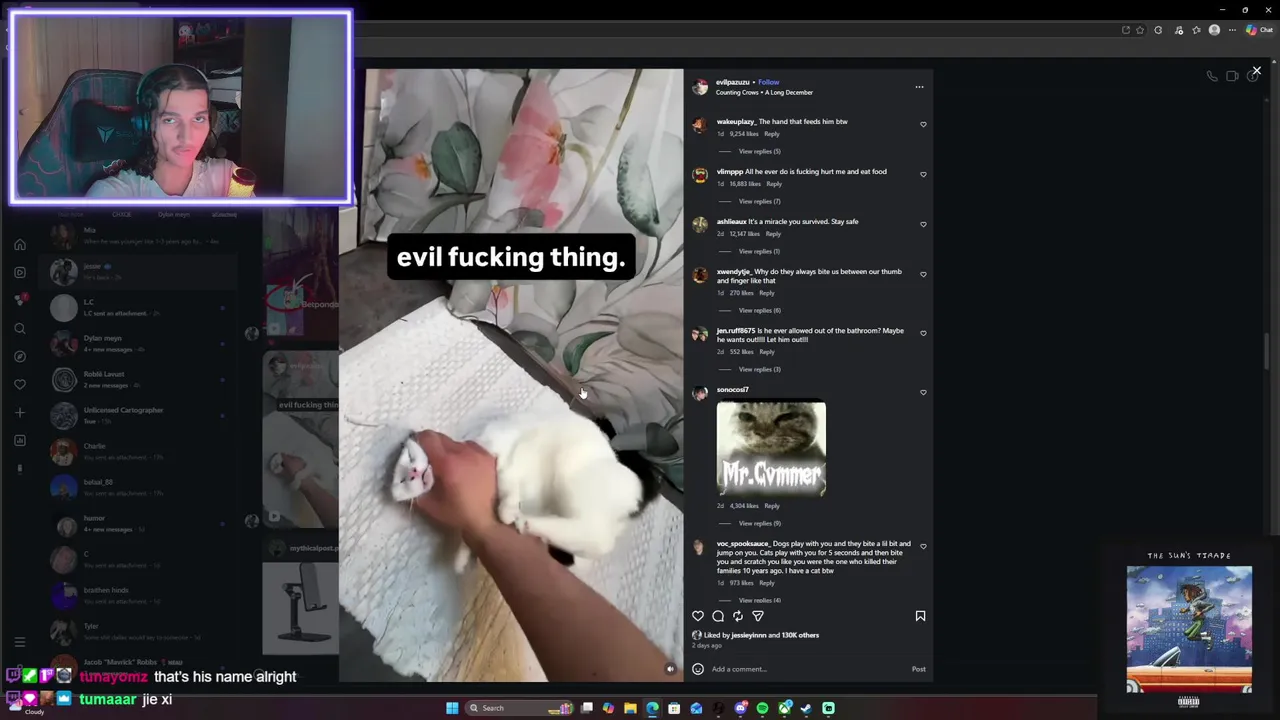Open the emoji picker beside Add a comment
Image resolution: width=1280 pixels, height=720 pixels.
[x=698, y=669]
